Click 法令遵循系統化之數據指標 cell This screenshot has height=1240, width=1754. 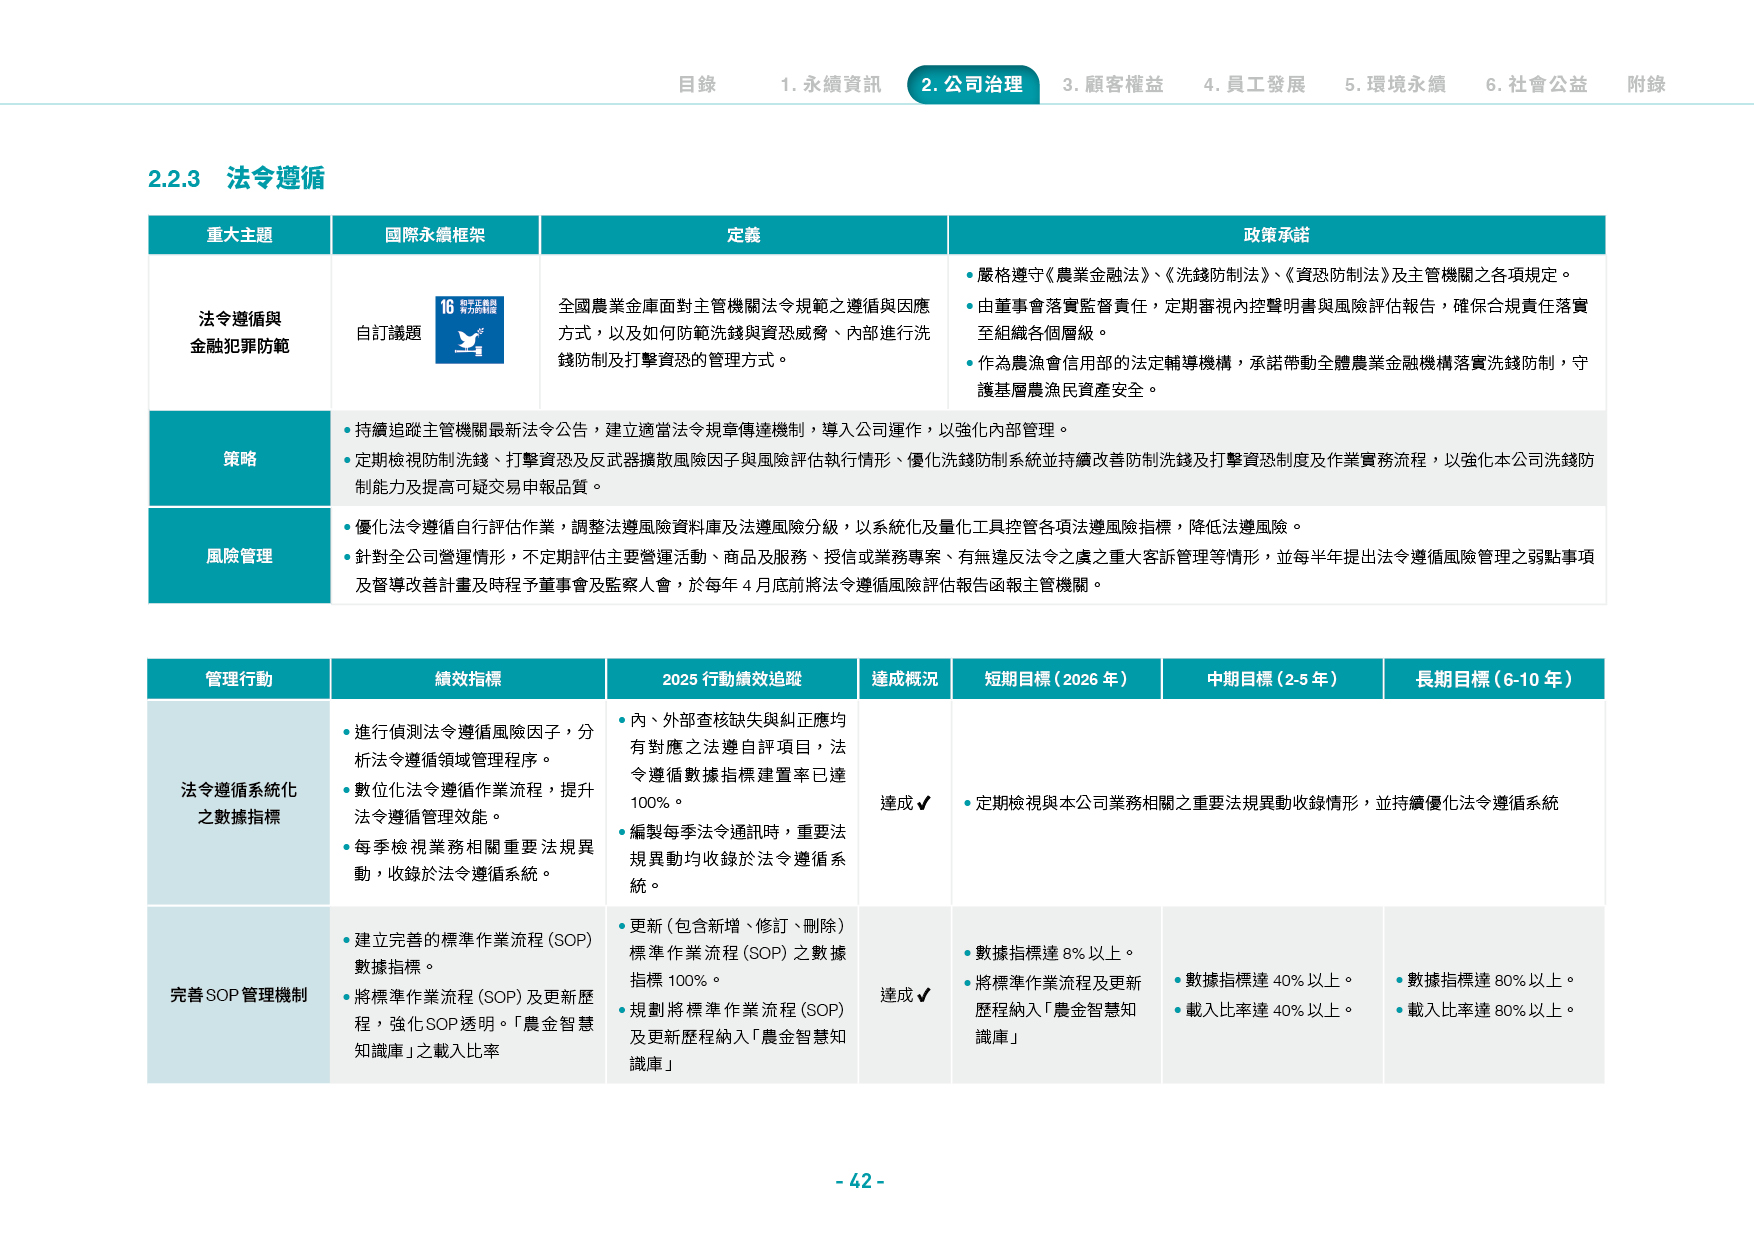pyautogui.click(x=239, y=803)
